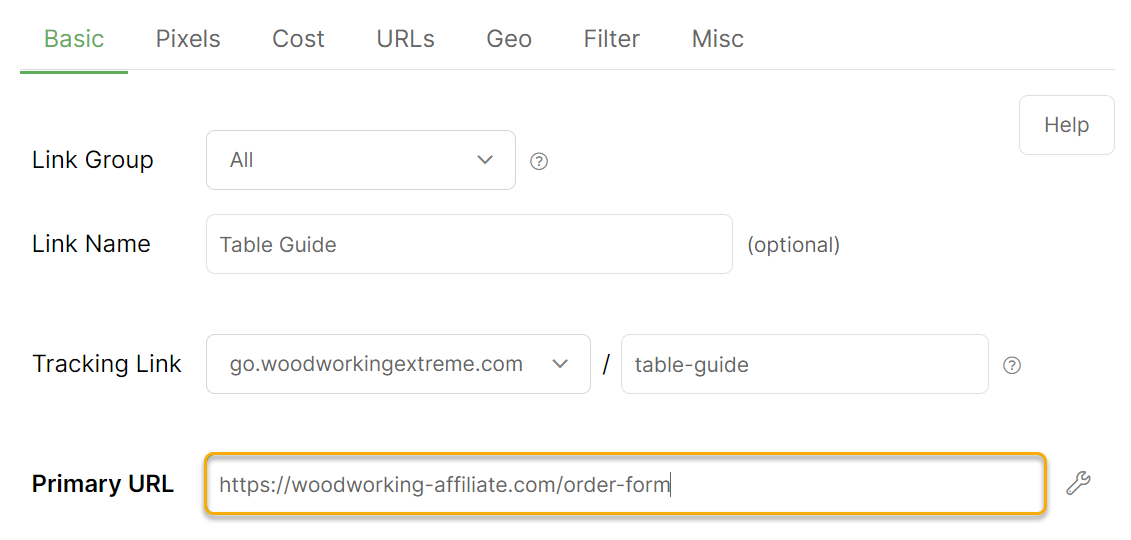Click inside the Primary URL input field
1131x540 pixels.
click(625, 484)
